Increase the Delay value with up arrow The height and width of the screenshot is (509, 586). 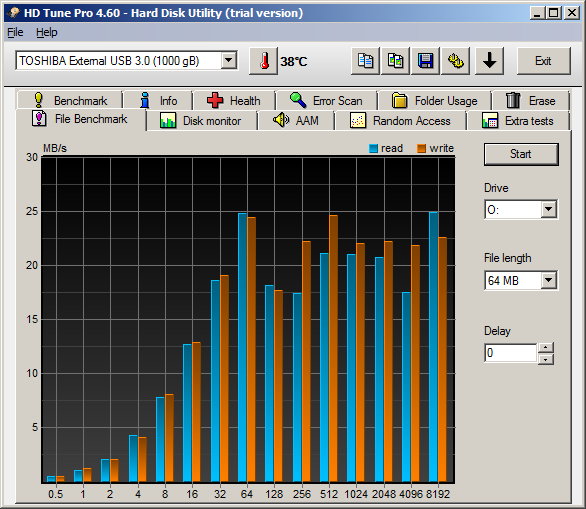(546, 348)
